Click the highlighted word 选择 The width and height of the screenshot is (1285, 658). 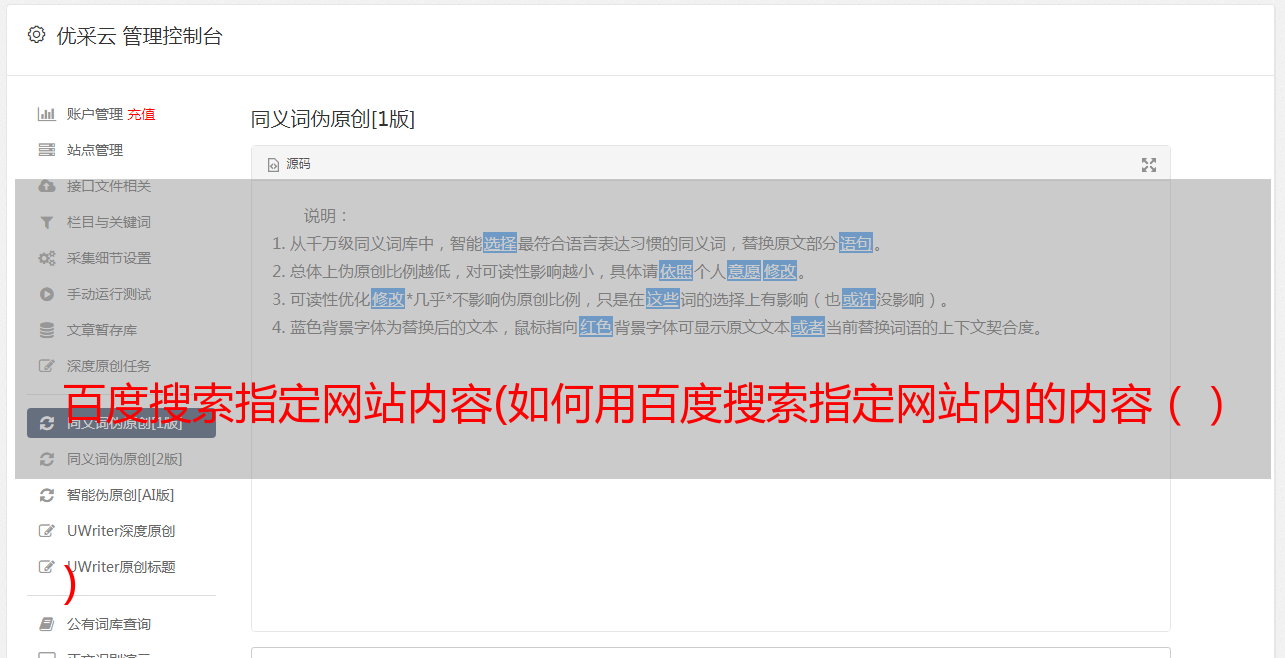pos(500,243)
